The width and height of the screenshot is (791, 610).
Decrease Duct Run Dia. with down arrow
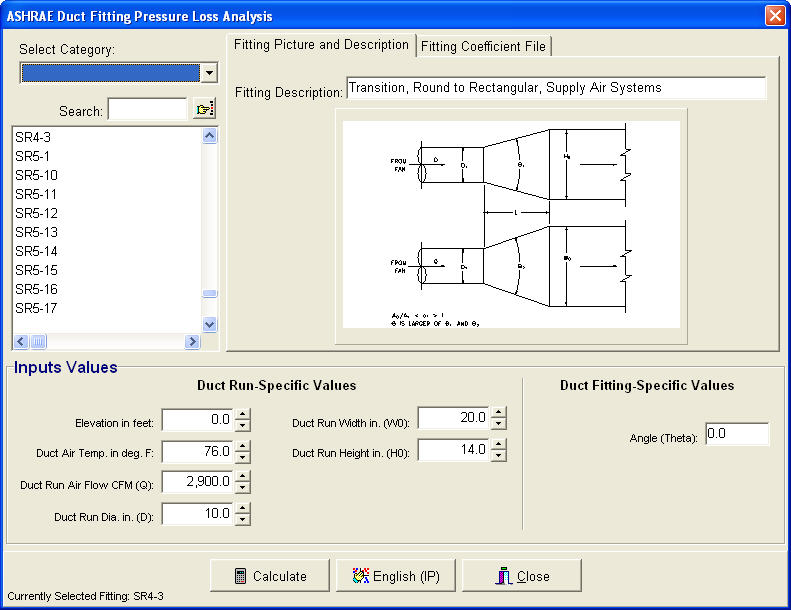tap(243, 520)
